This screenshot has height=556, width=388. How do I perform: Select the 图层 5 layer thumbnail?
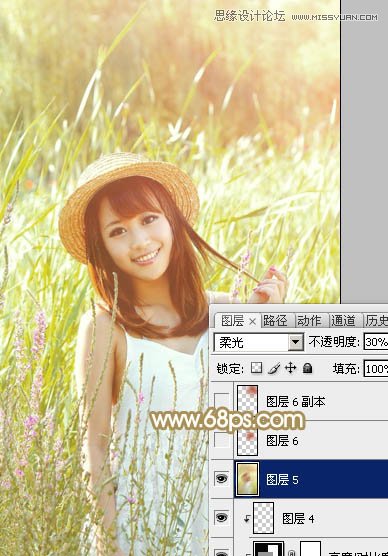(247, 479)
